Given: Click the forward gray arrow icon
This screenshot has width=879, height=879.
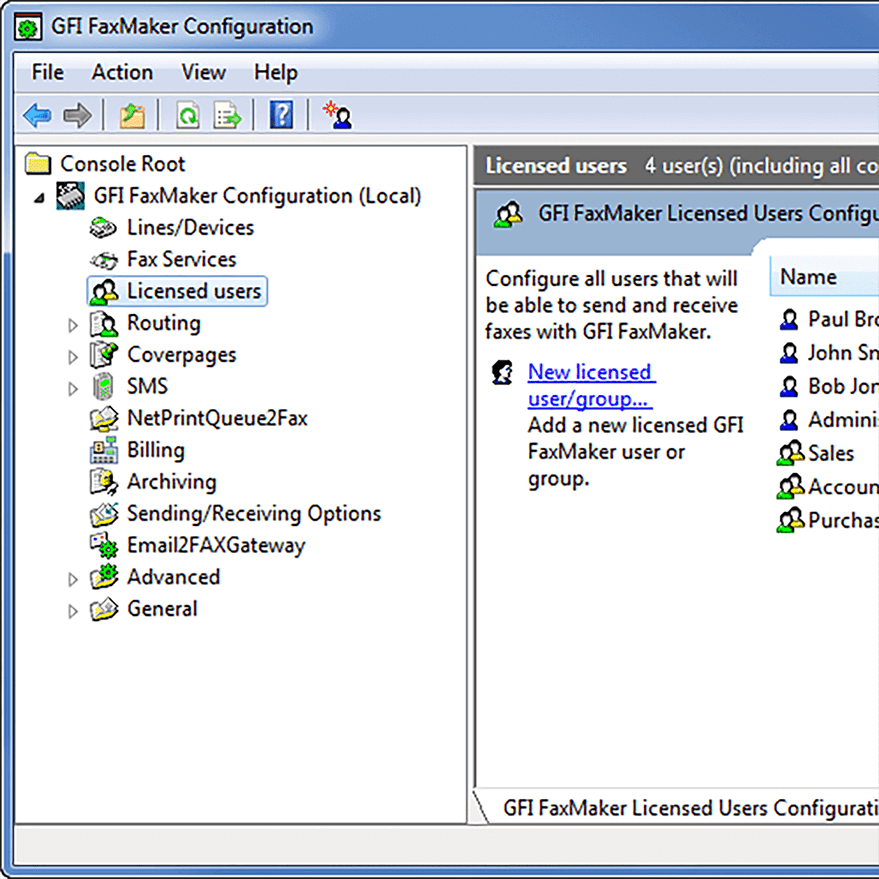Looking at the screenshot, I should [x=76, y=114].
